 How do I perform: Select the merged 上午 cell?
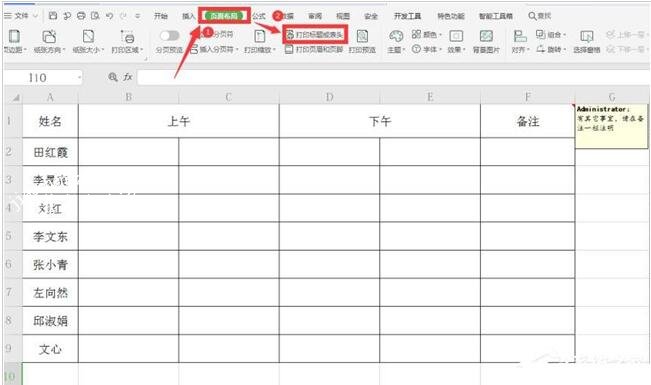click(x=179, y=121)
